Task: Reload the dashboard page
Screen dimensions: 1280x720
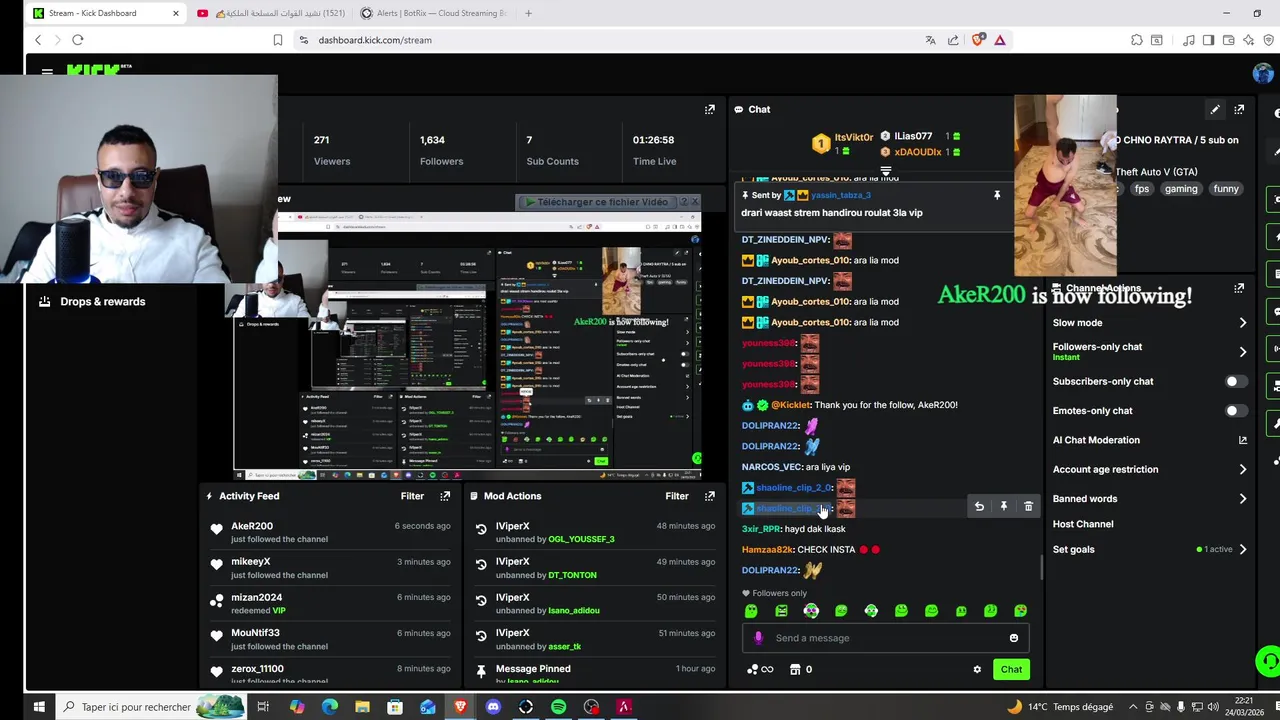Action: pyautogui.click(x=78, y=40)
